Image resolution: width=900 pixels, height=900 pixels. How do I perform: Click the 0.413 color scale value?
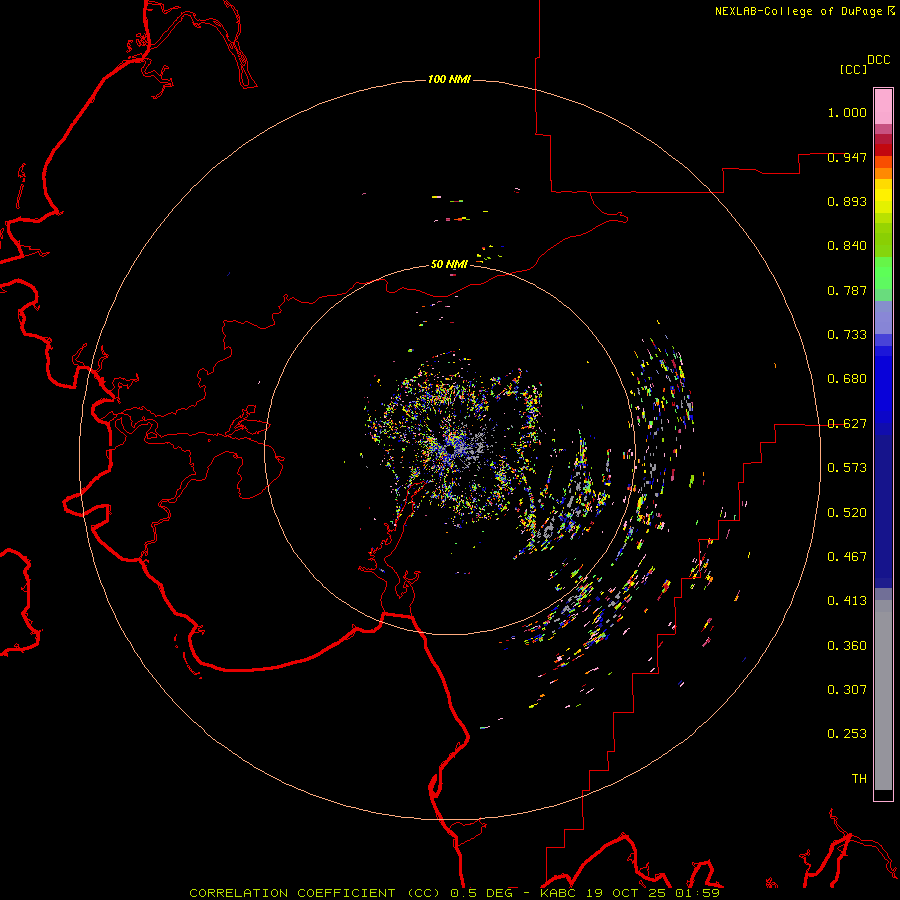pyautogui.click(x=847, y=601)
